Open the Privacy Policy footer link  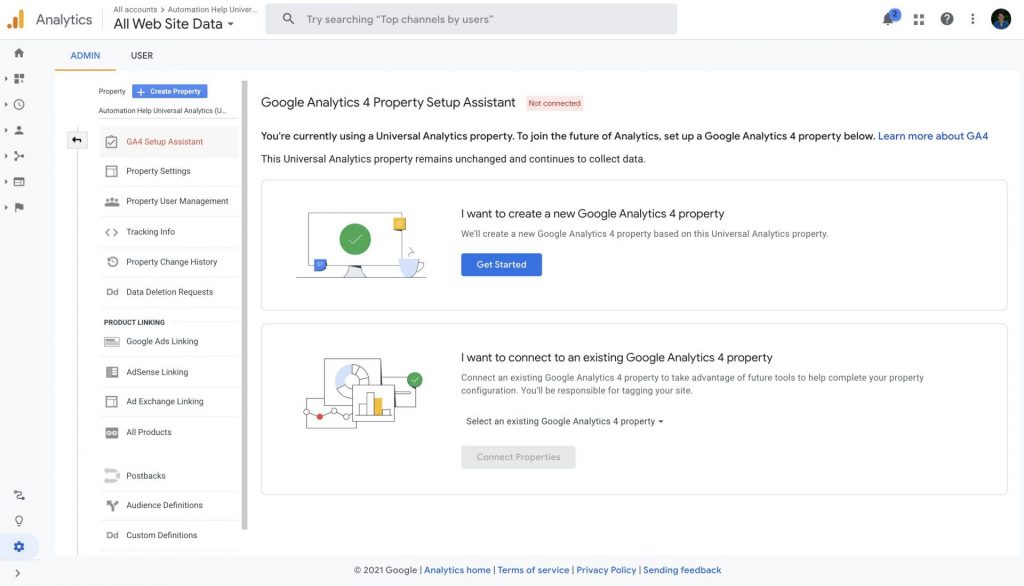(x=606, y=570)
